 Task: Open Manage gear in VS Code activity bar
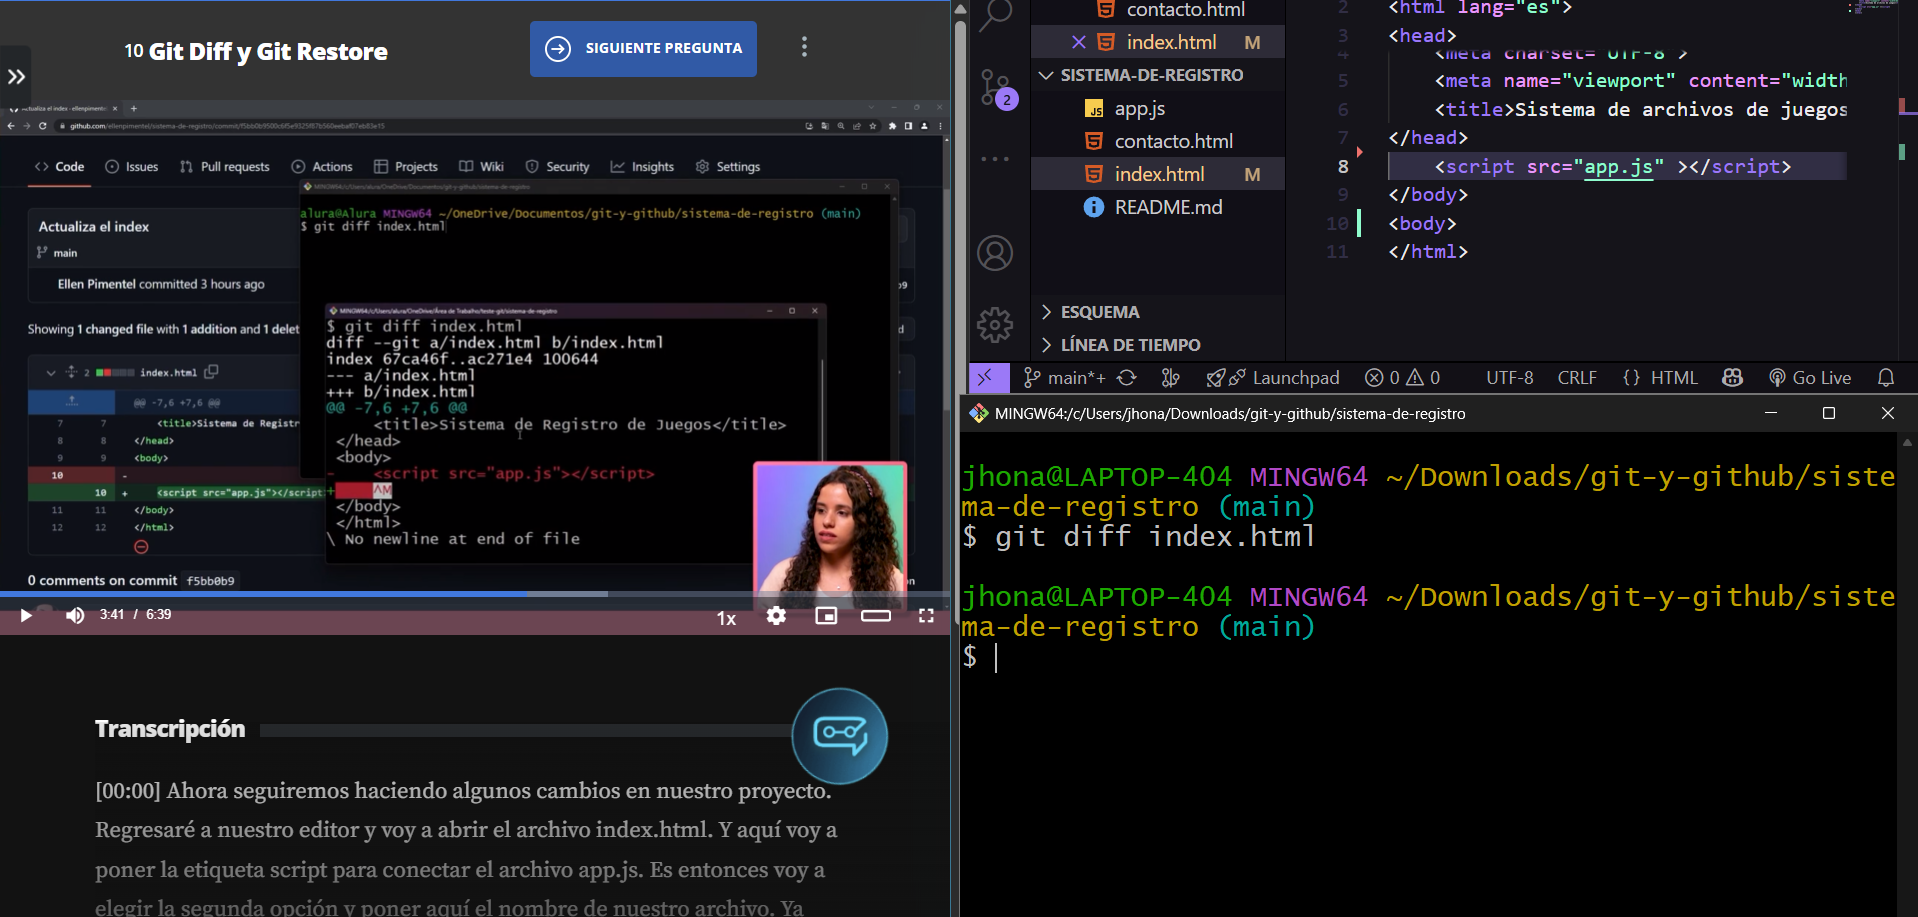tap(995, 324)
